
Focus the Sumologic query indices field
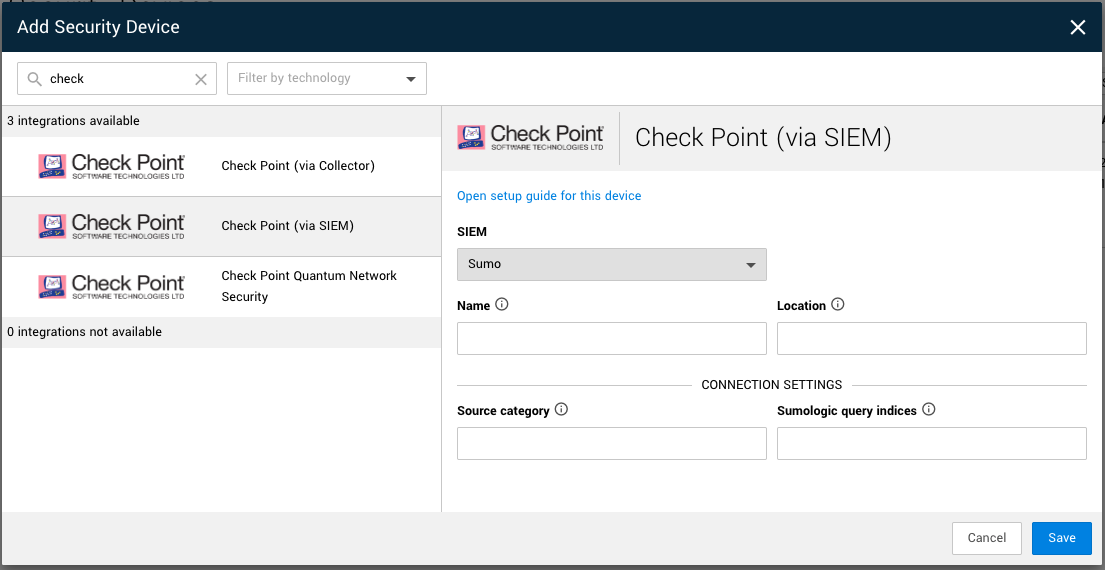point(932,443)
